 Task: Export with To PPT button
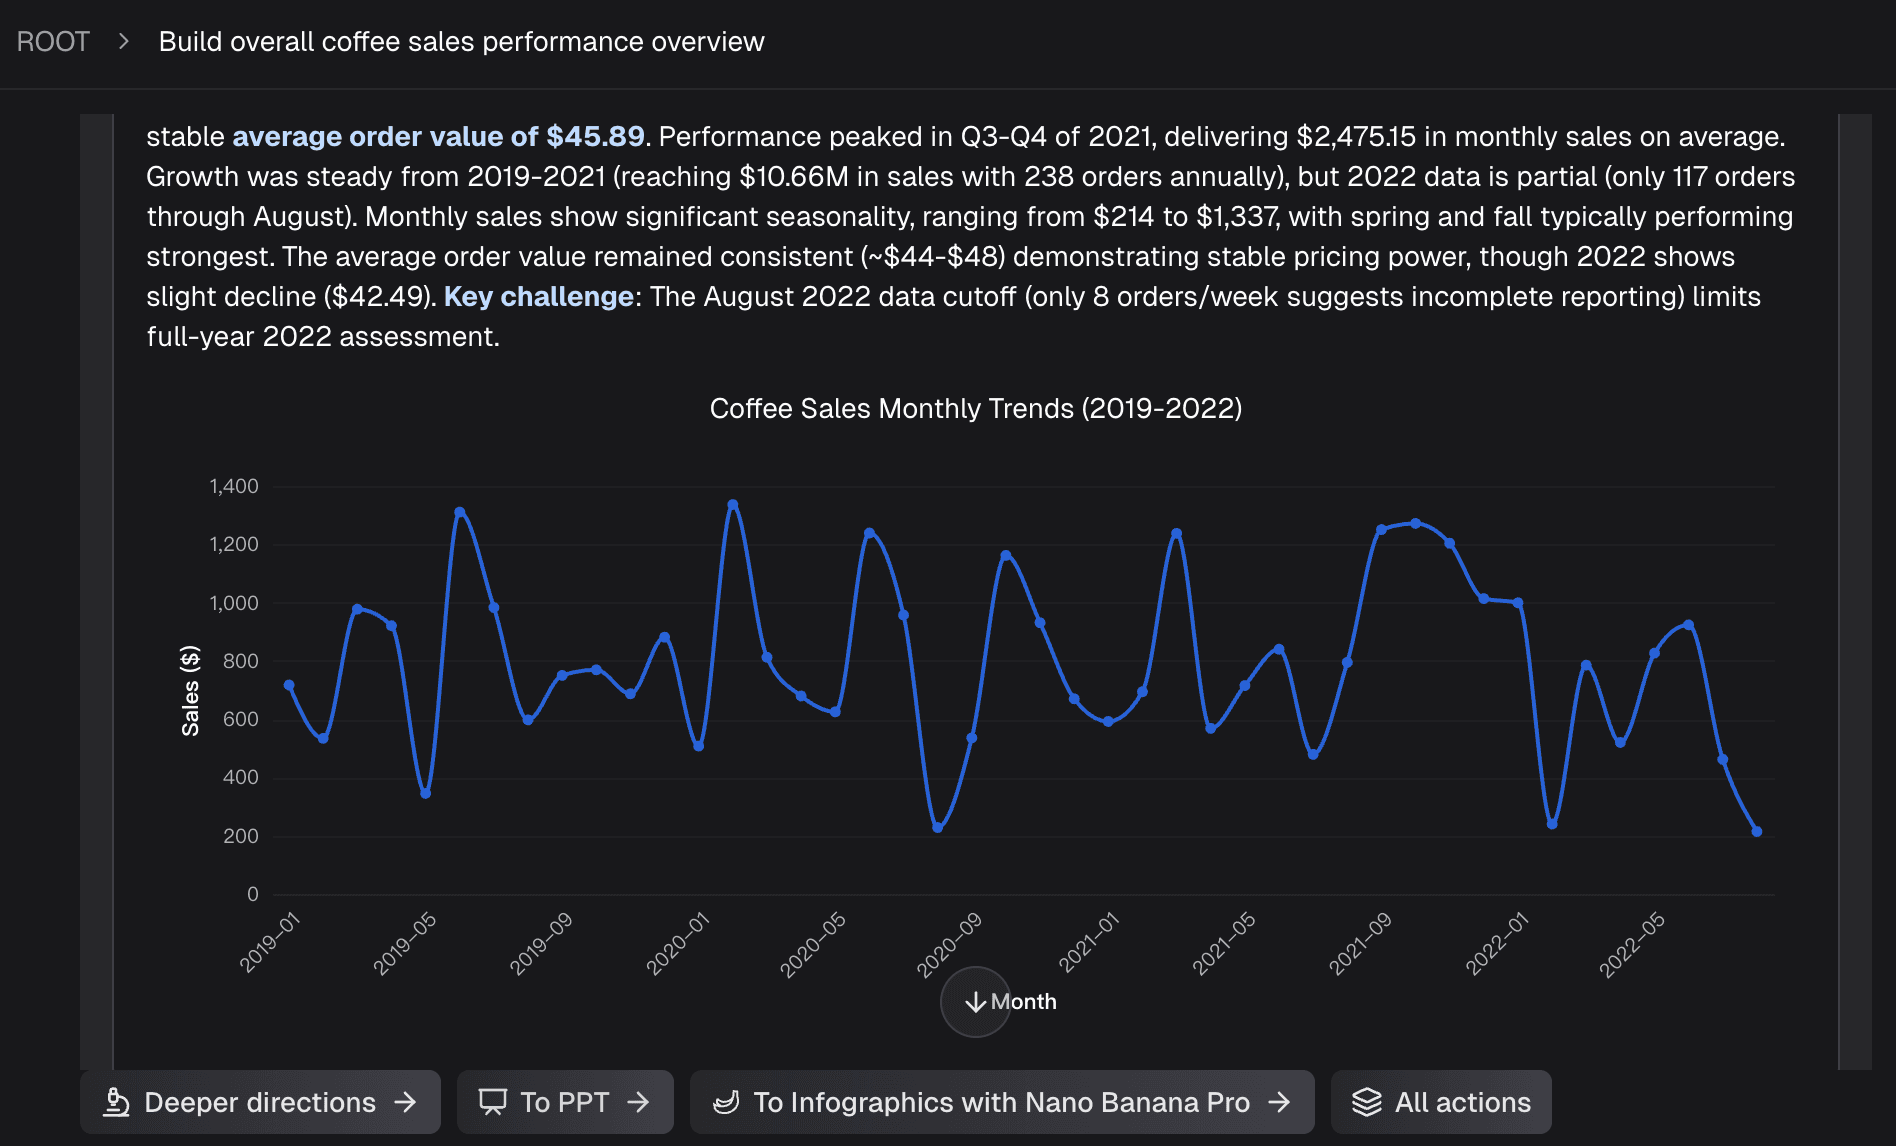(x=565, y=1102)
